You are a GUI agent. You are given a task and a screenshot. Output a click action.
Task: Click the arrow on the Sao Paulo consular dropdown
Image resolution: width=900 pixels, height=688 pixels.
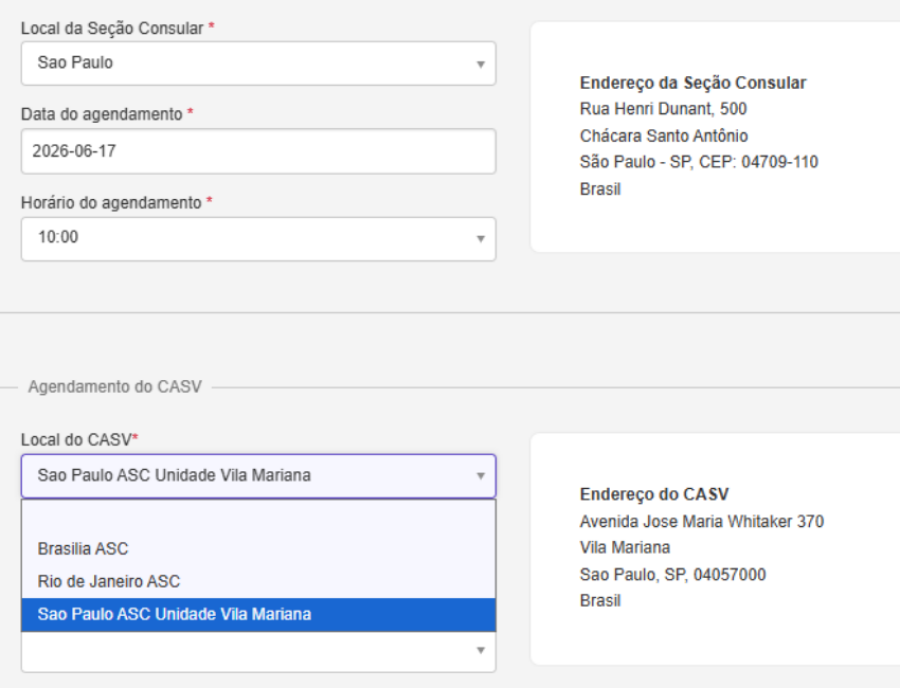pyautogui.click(x=480, y=64)
